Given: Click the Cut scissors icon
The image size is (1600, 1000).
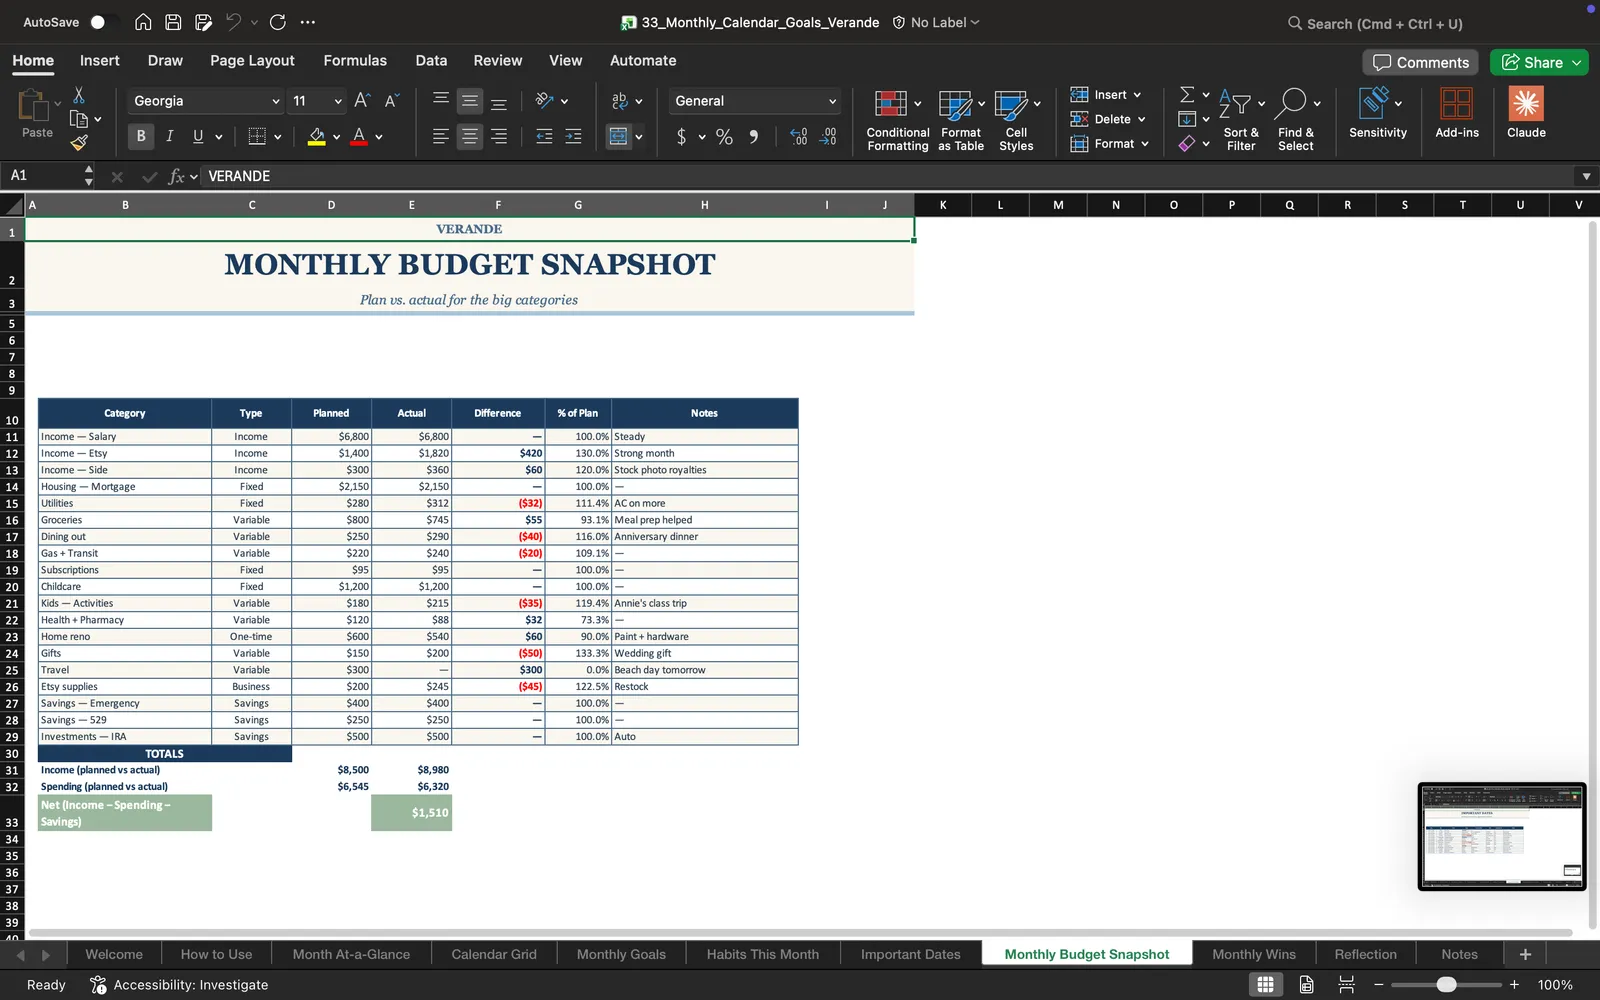Looking at the screenshot, I should pos(79,95).
